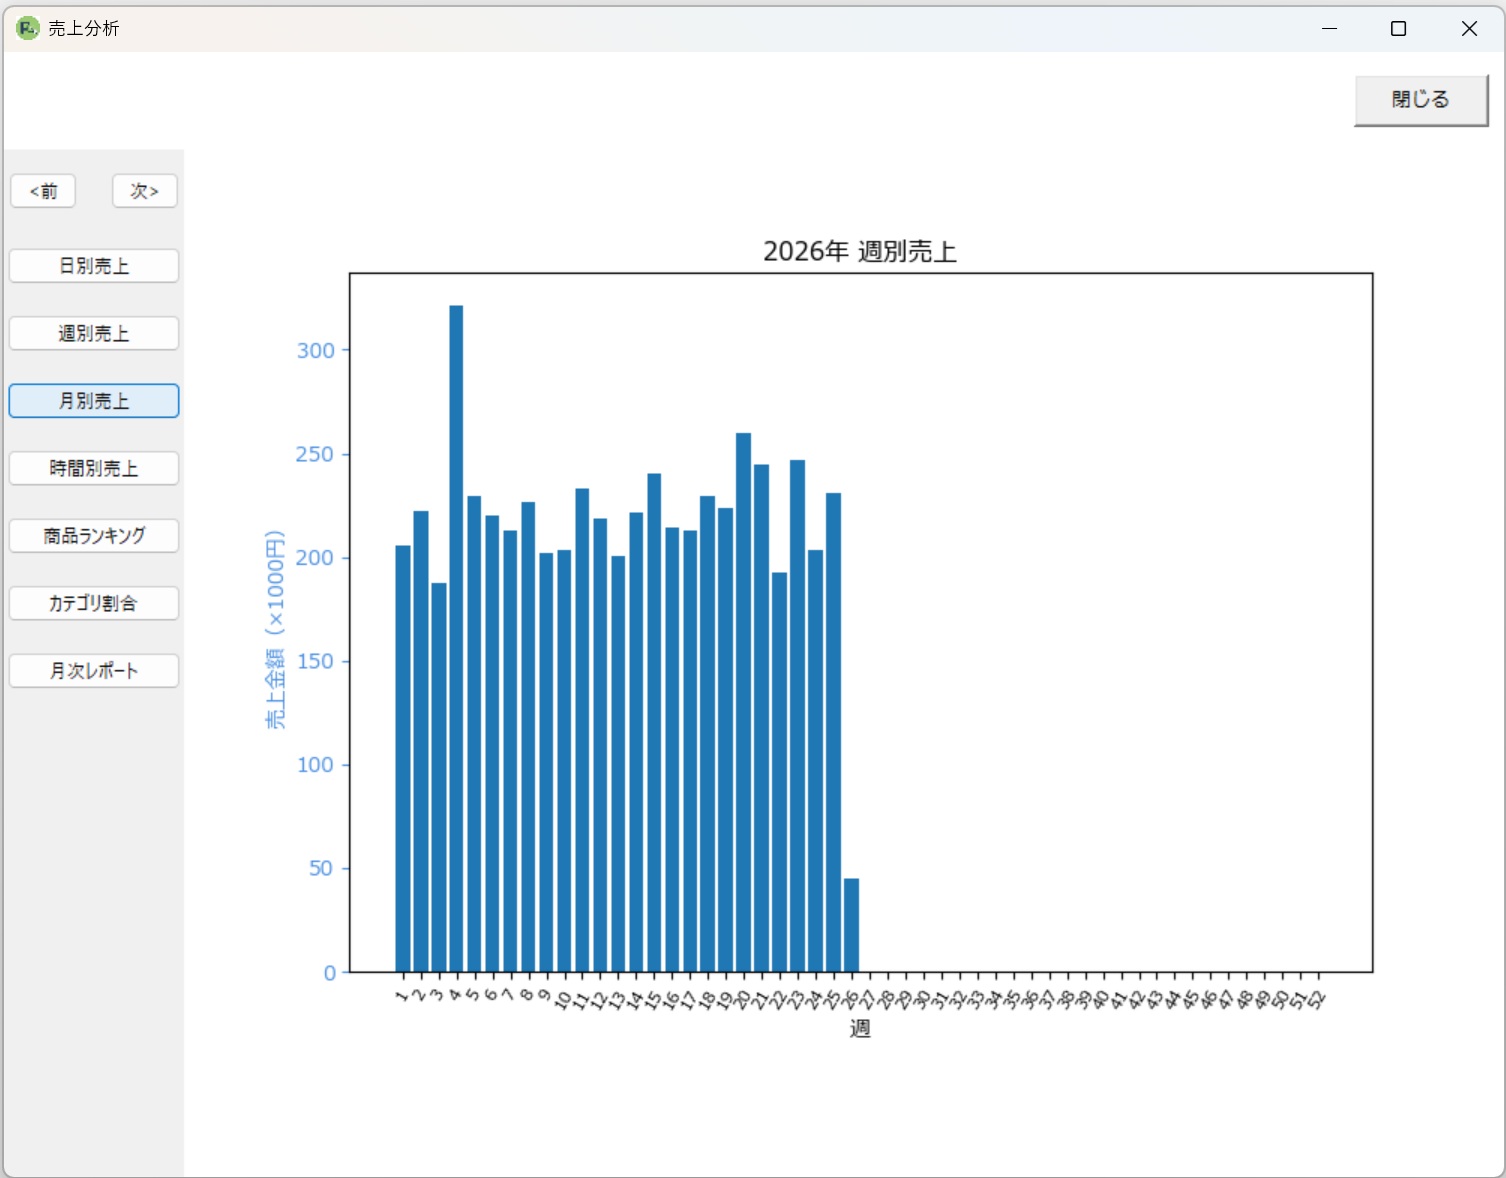Close the window with the X button

1468,29
